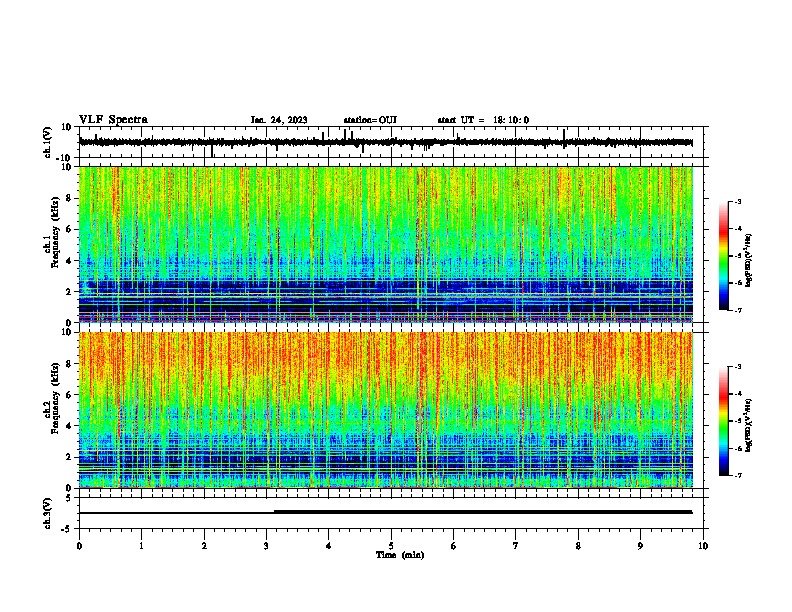
Task: Click the ch.2 color scale bar
Action: coord(724,421)
